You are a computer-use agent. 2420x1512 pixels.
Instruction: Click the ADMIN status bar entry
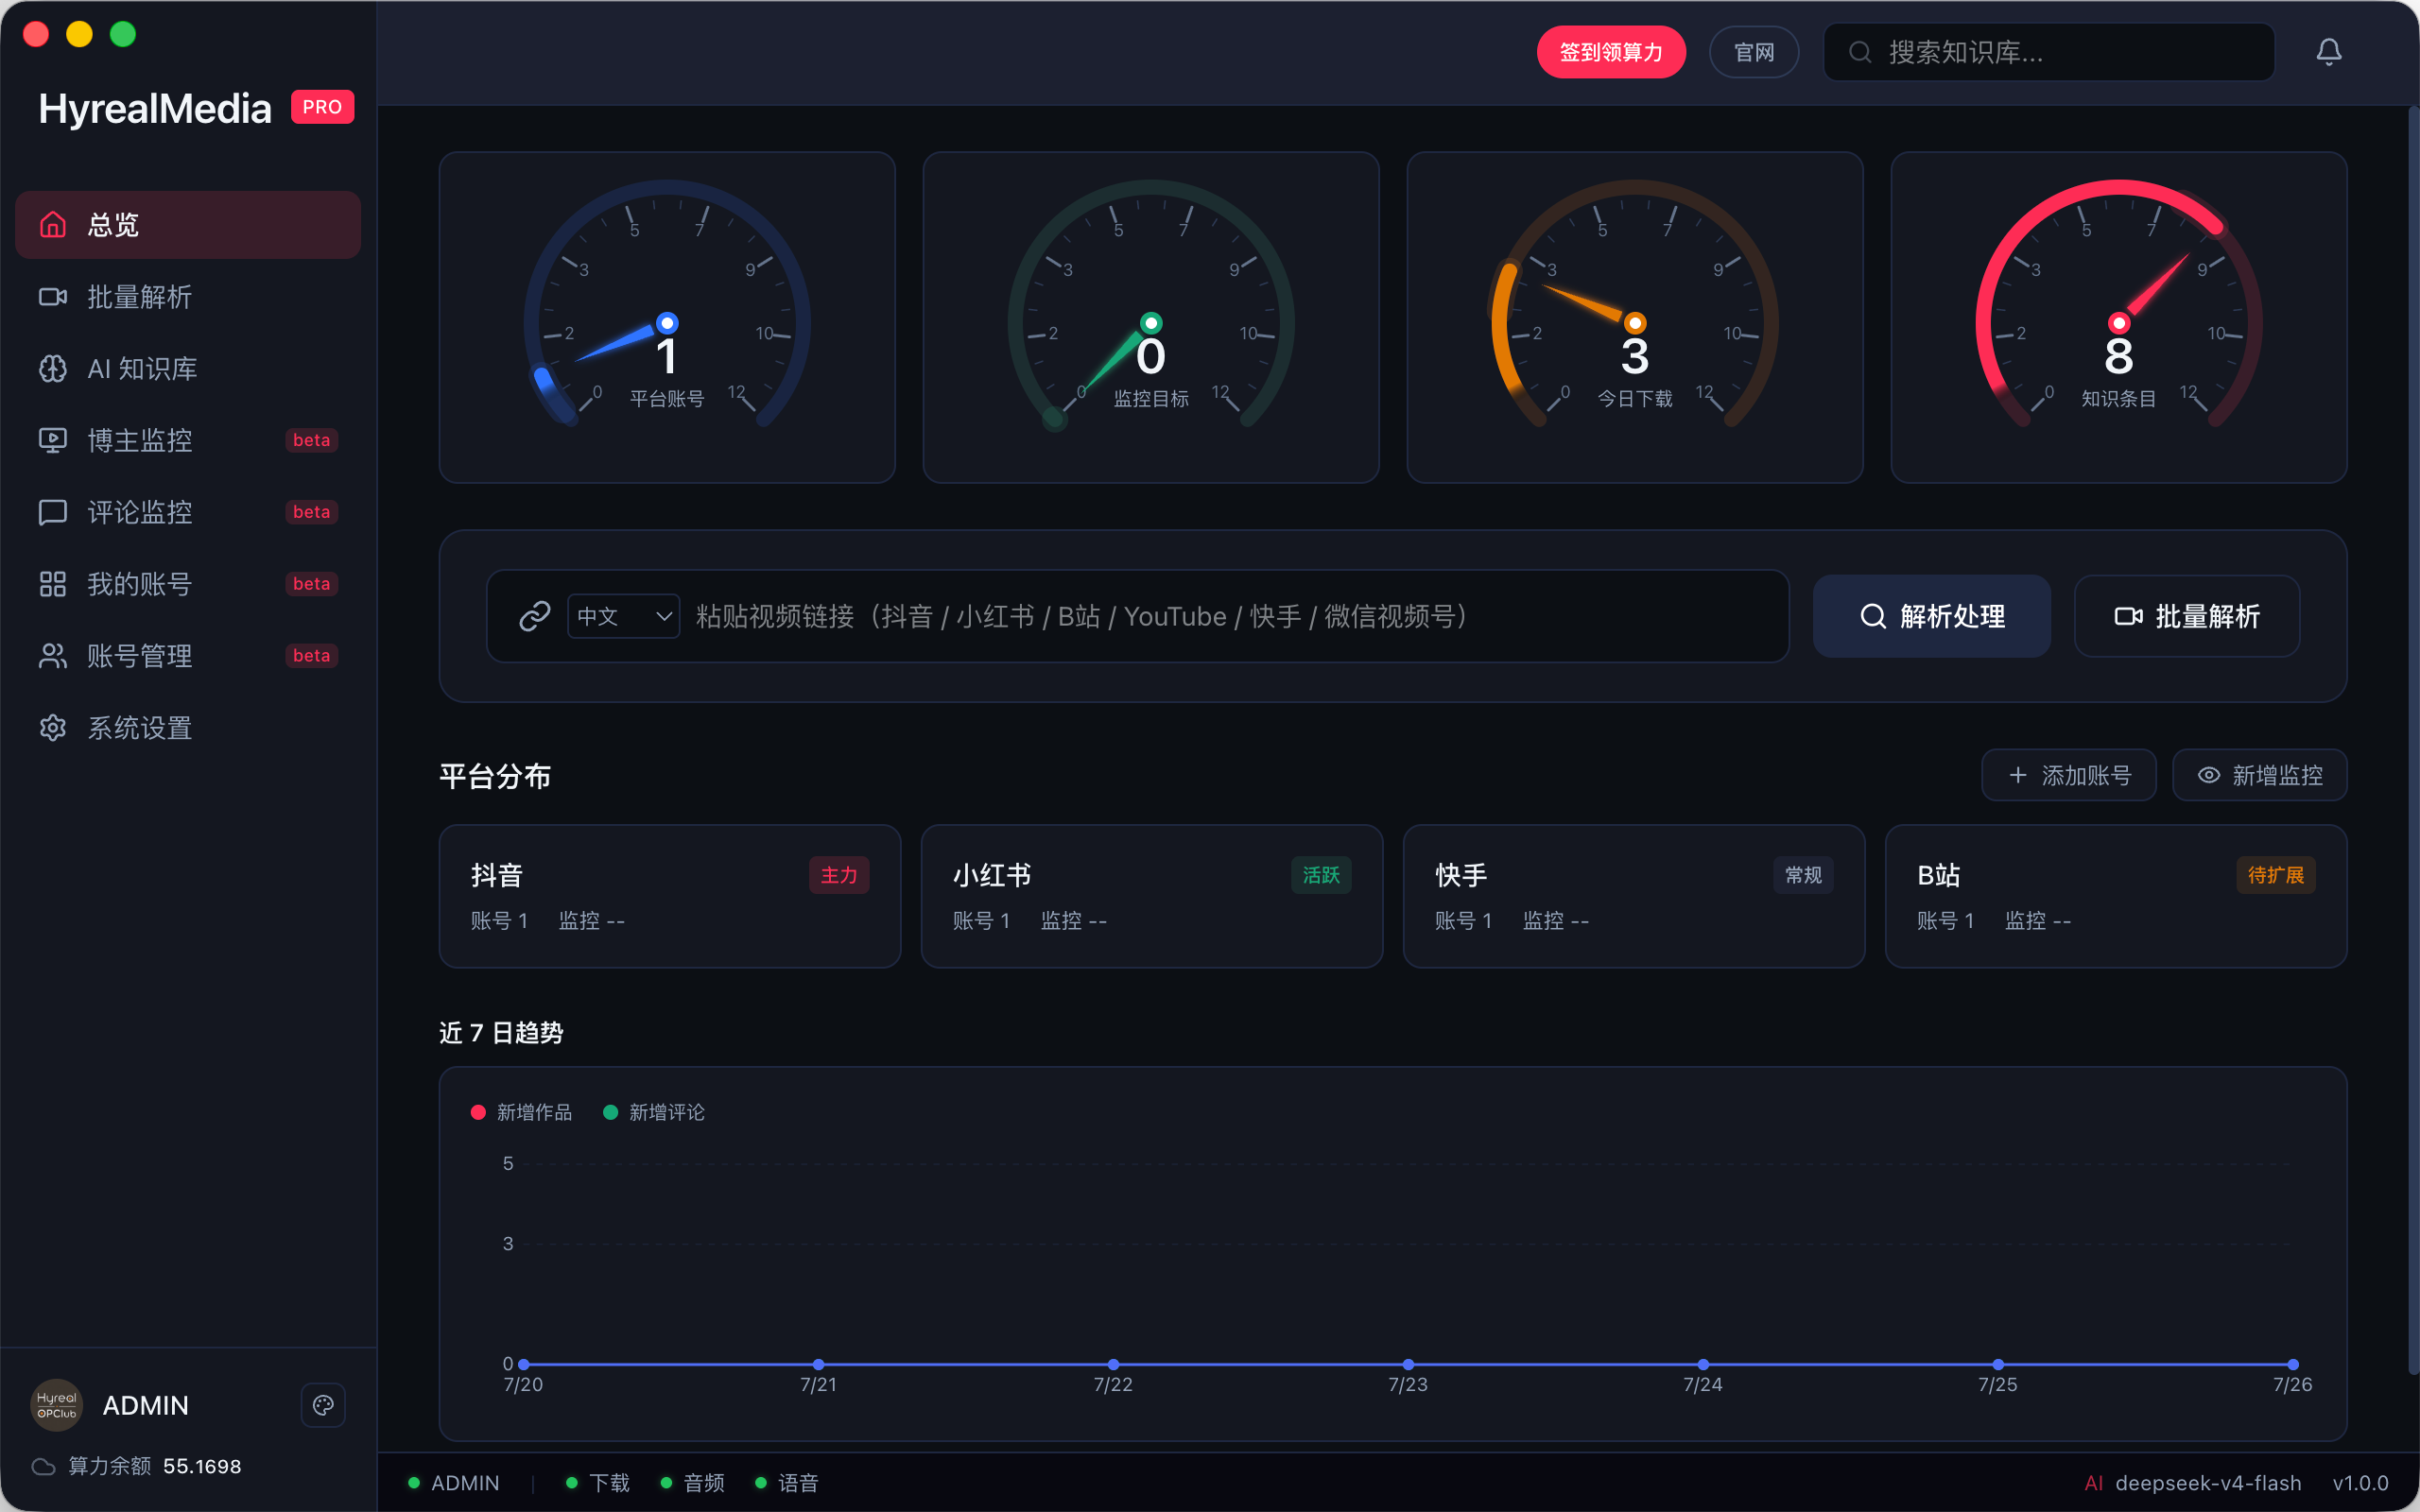pos(454,1483)
